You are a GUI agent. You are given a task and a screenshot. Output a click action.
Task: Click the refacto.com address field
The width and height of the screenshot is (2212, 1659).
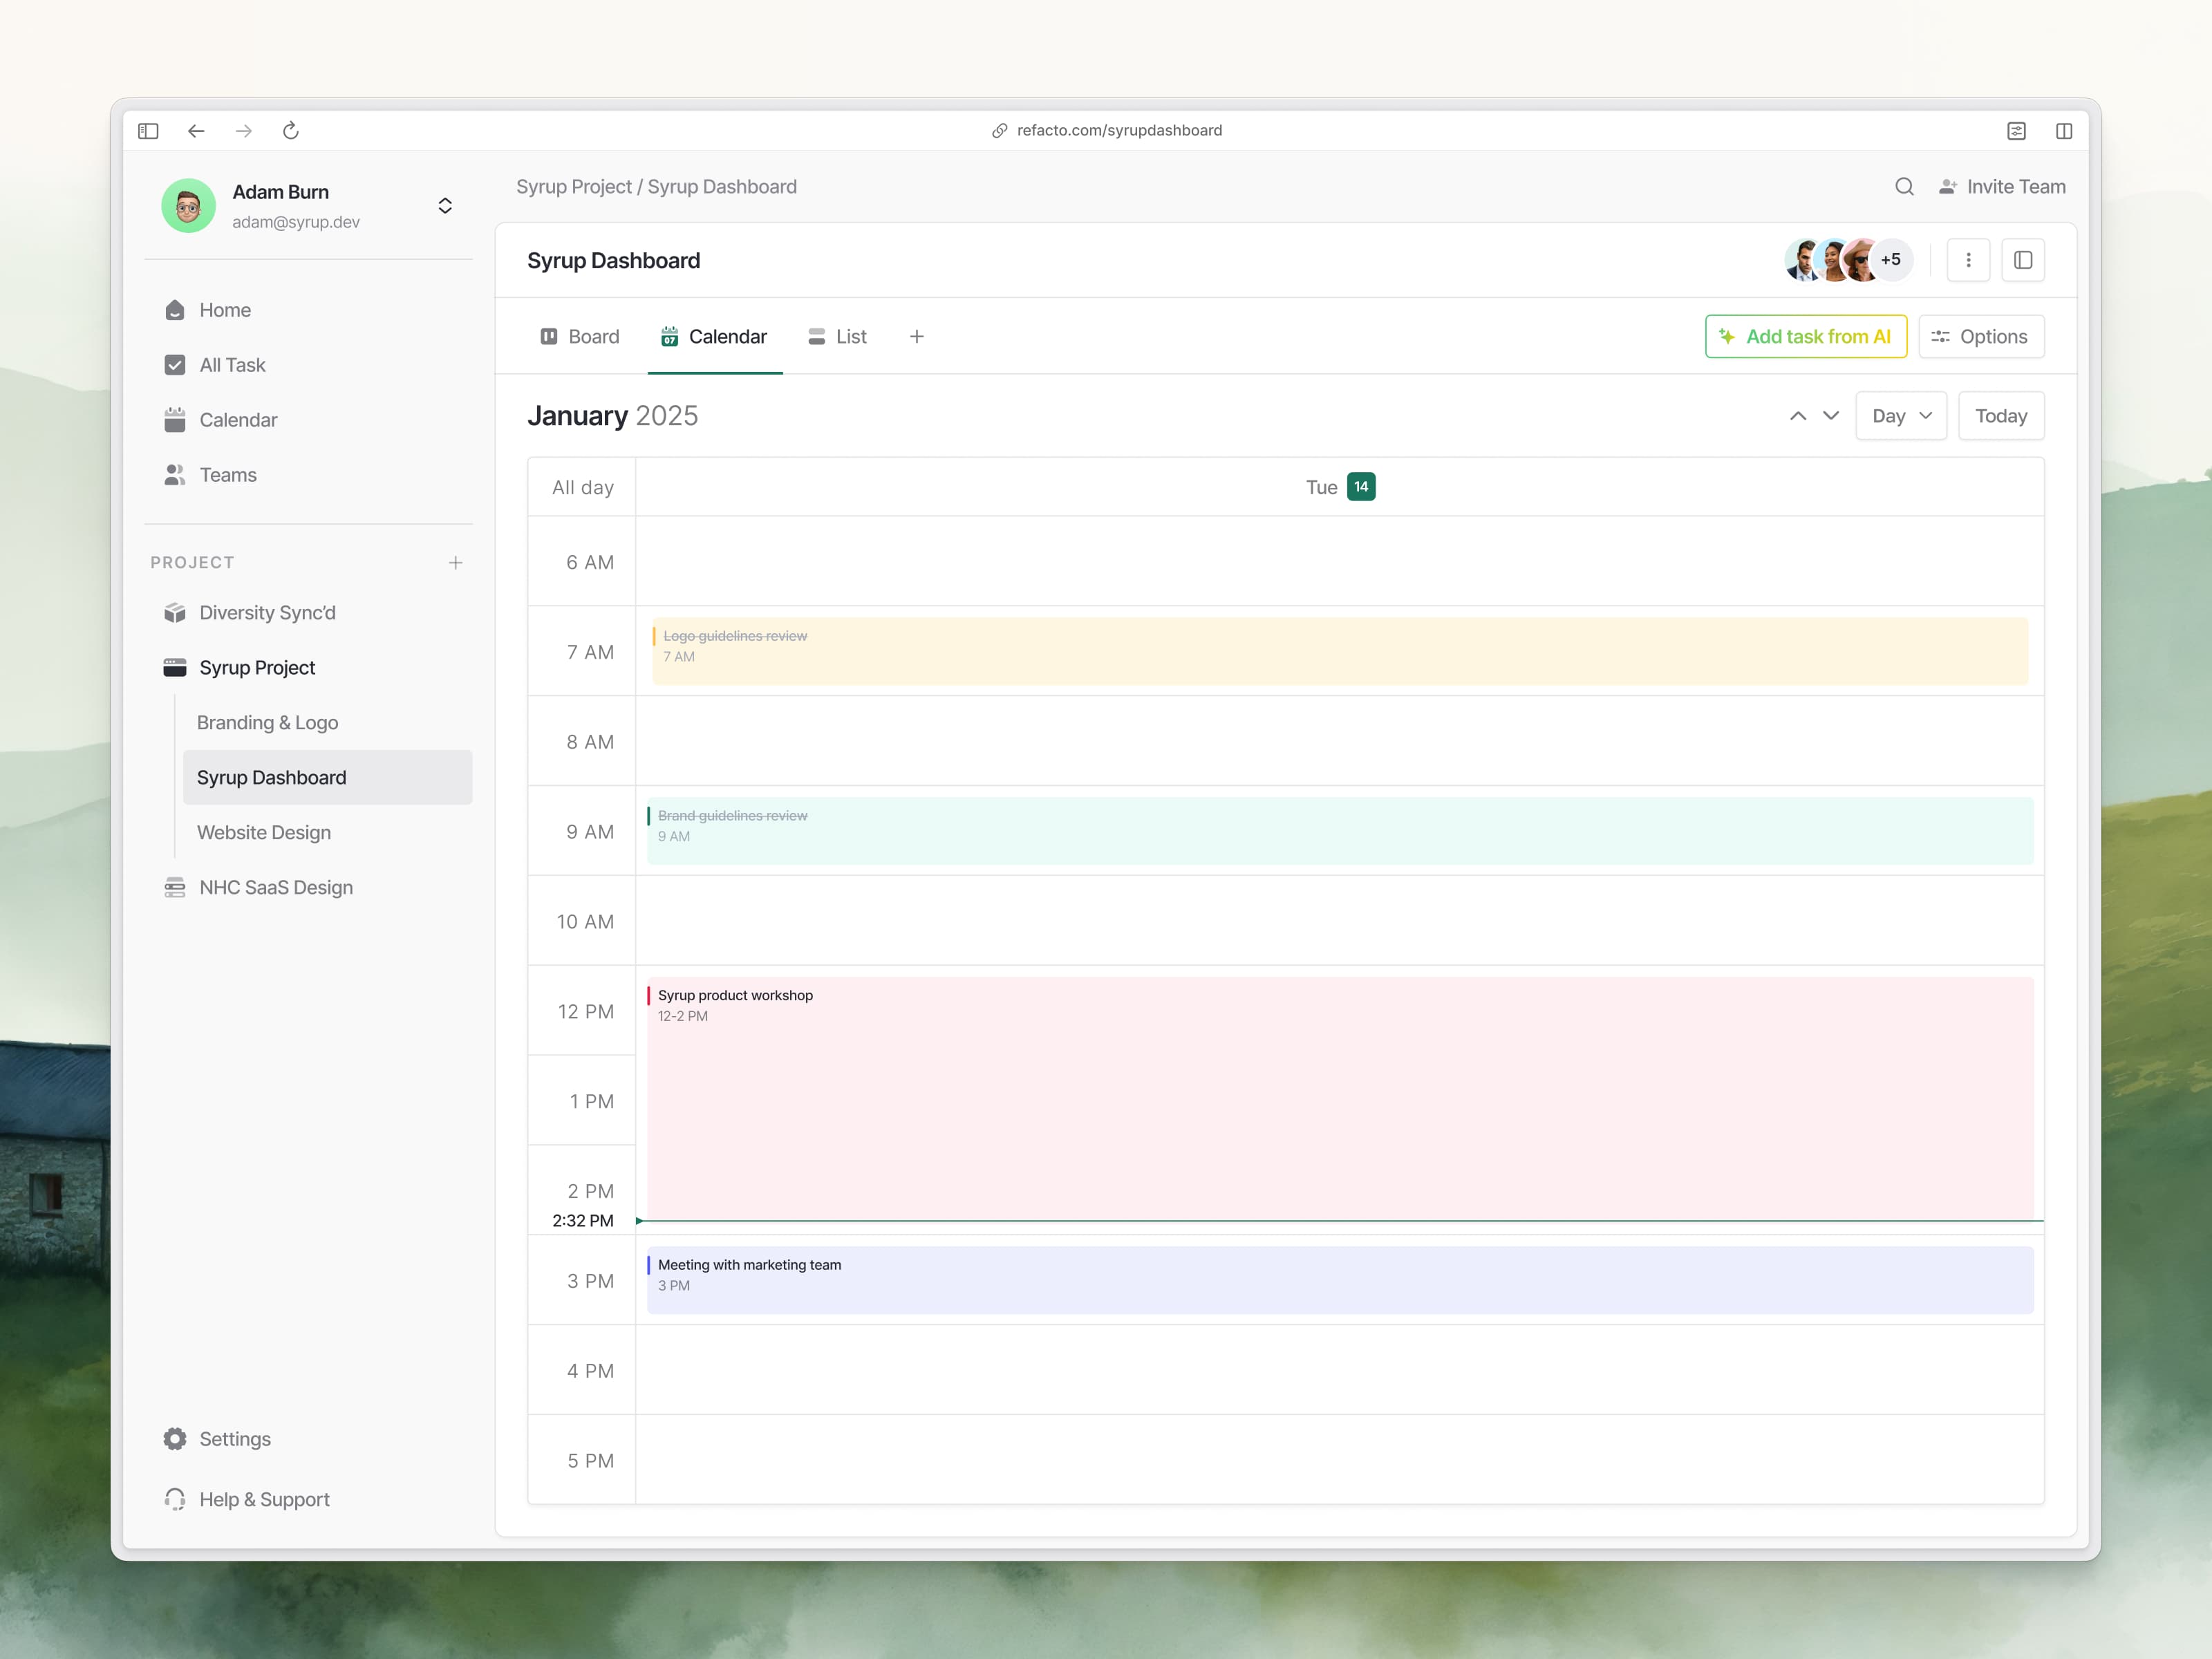coord(1107,131)
